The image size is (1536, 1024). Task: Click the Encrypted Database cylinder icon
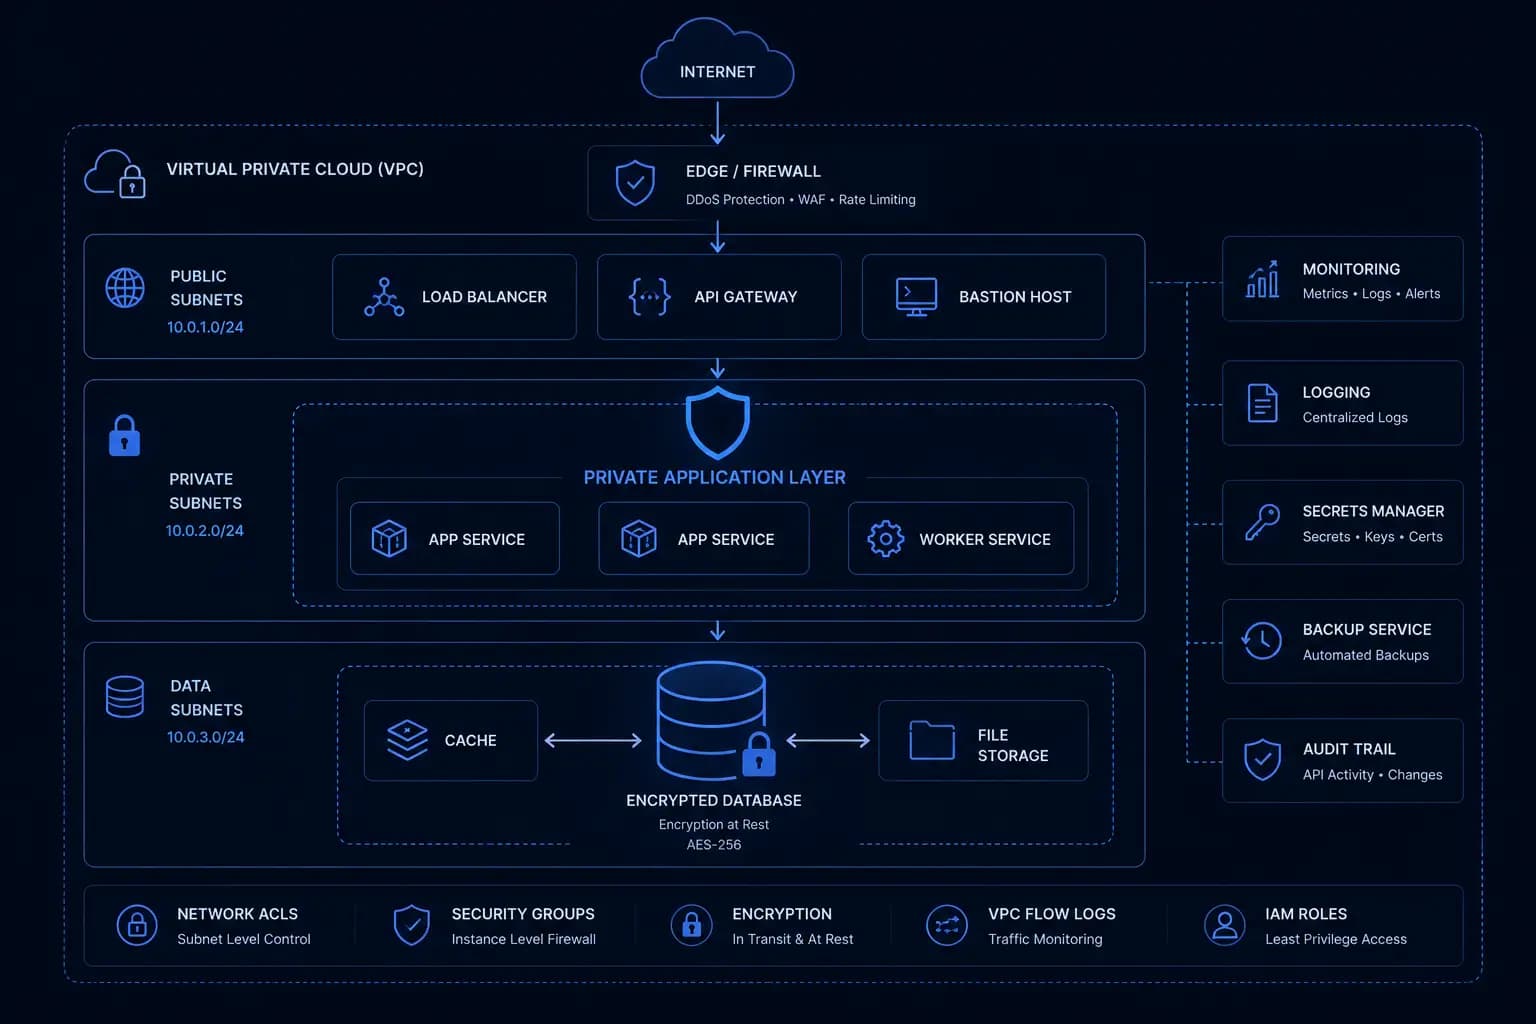[714, 720]
